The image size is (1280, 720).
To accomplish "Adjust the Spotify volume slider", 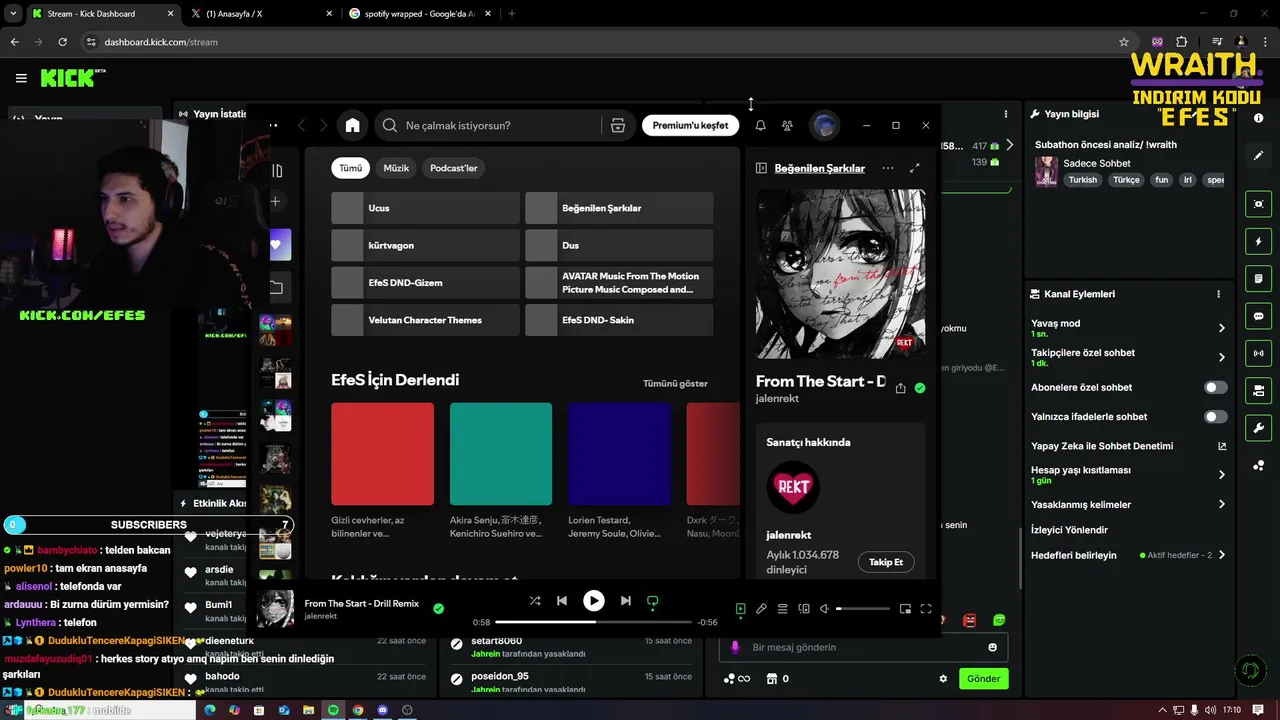I will tap(863, 609).
